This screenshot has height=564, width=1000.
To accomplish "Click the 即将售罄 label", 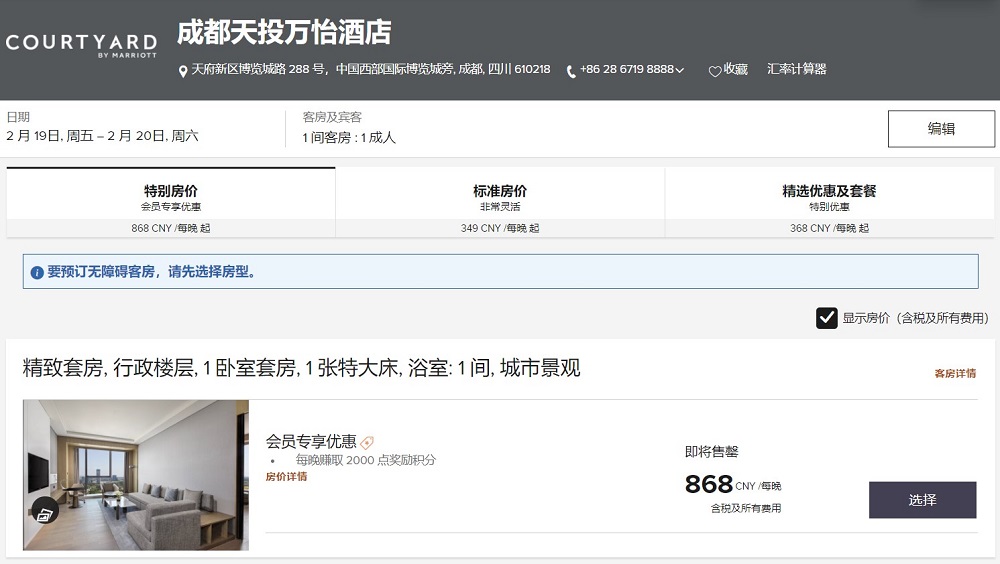I will click(712, 452).
